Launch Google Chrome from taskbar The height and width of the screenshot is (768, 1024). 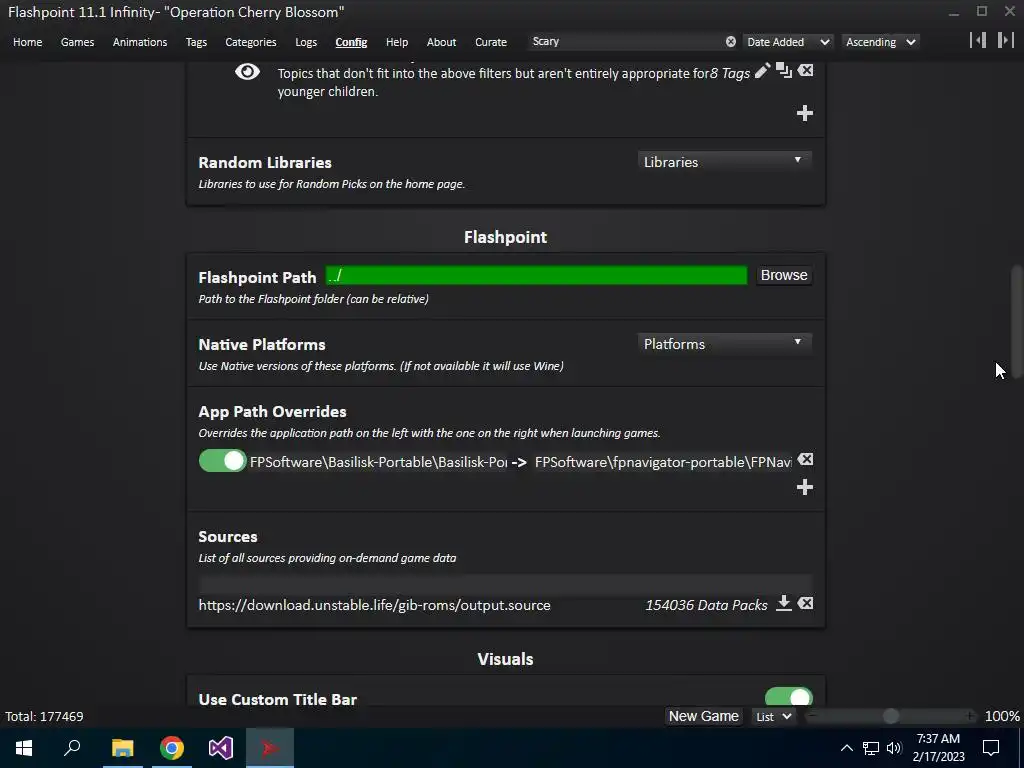pos(172,748)
